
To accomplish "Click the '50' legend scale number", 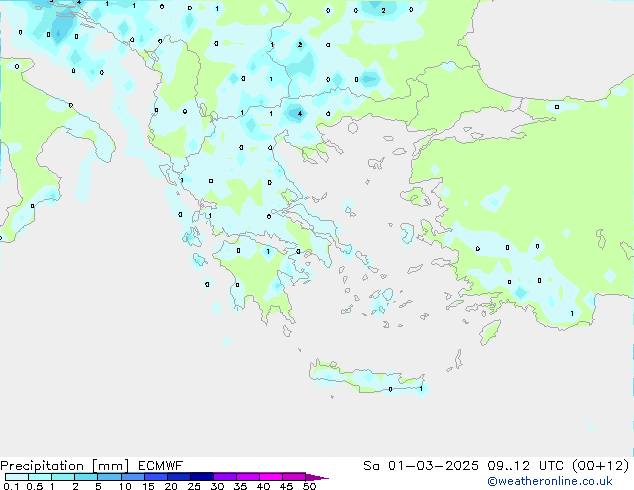I will click(x=309, y=486).
